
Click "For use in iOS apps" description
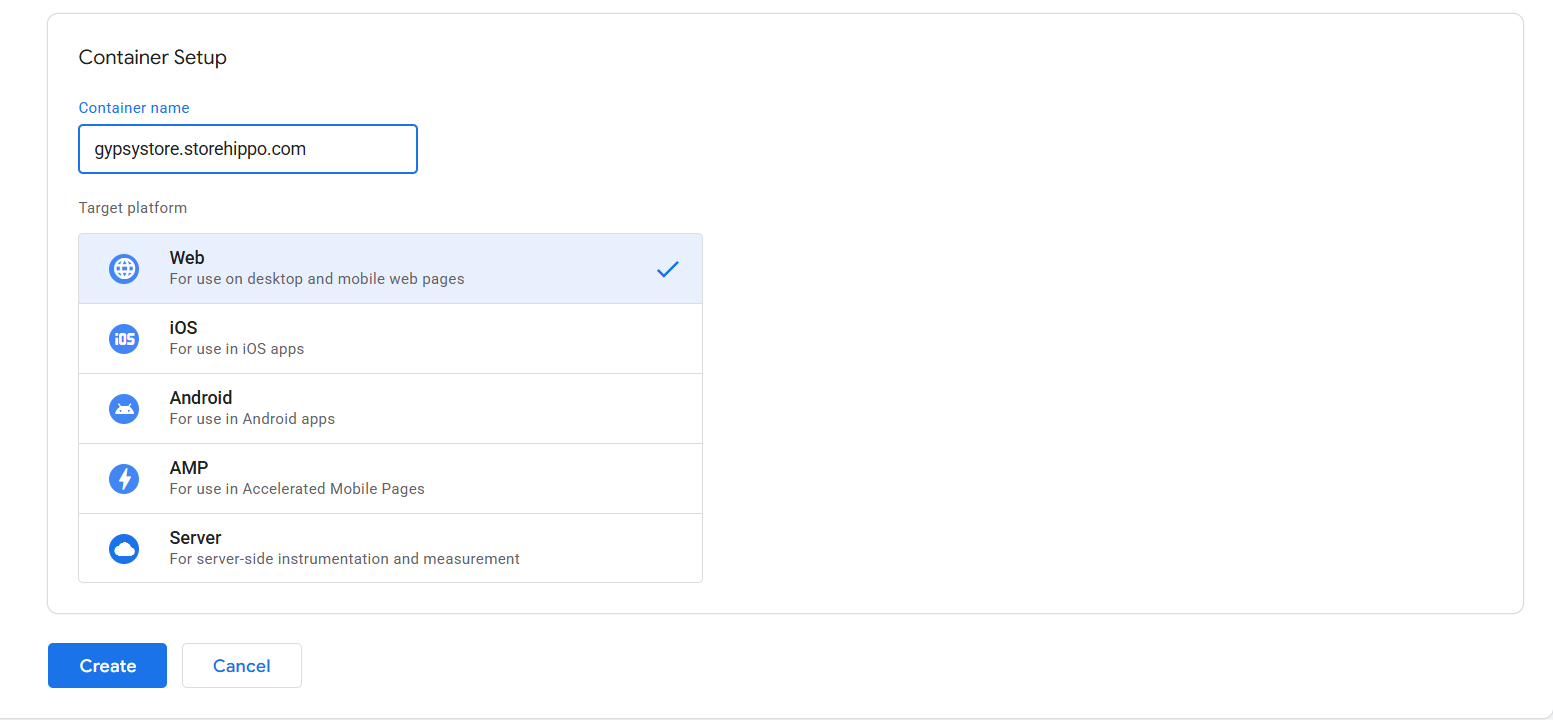pyautogui.click(x=237, y=349)
